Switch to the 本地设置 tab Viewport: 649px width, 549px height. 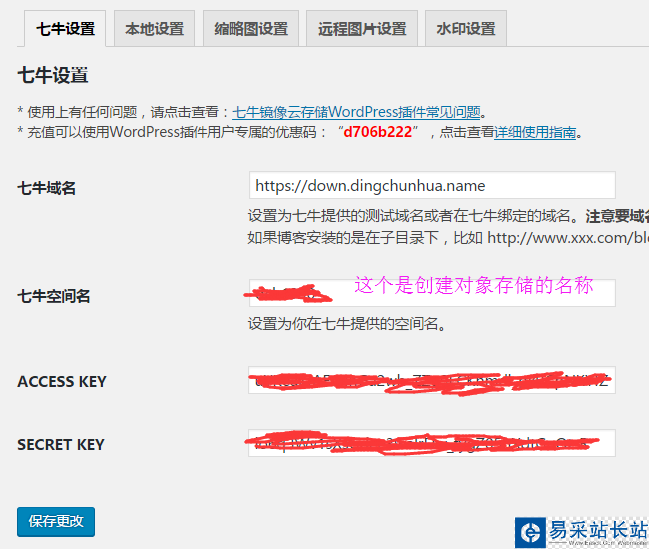pyautogui.click(x=154, y=29)
